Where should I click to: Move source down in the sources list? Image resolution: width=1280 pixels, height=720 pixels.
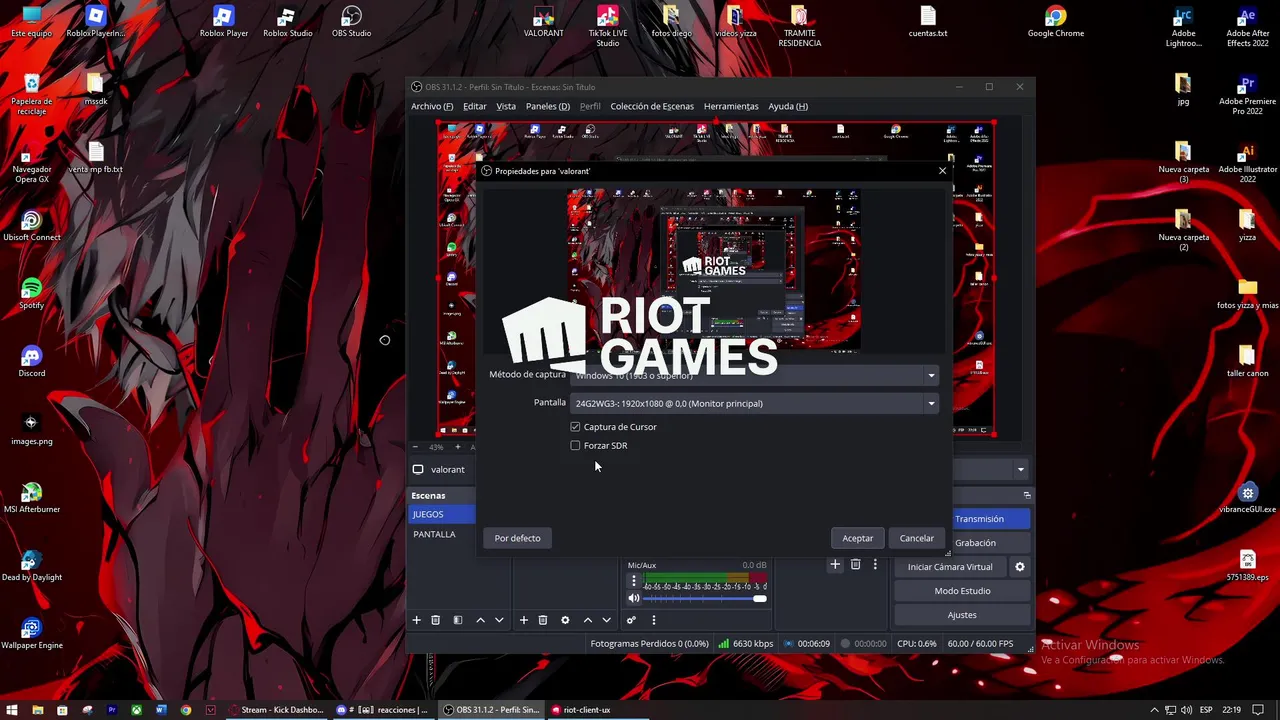point(606,620)
